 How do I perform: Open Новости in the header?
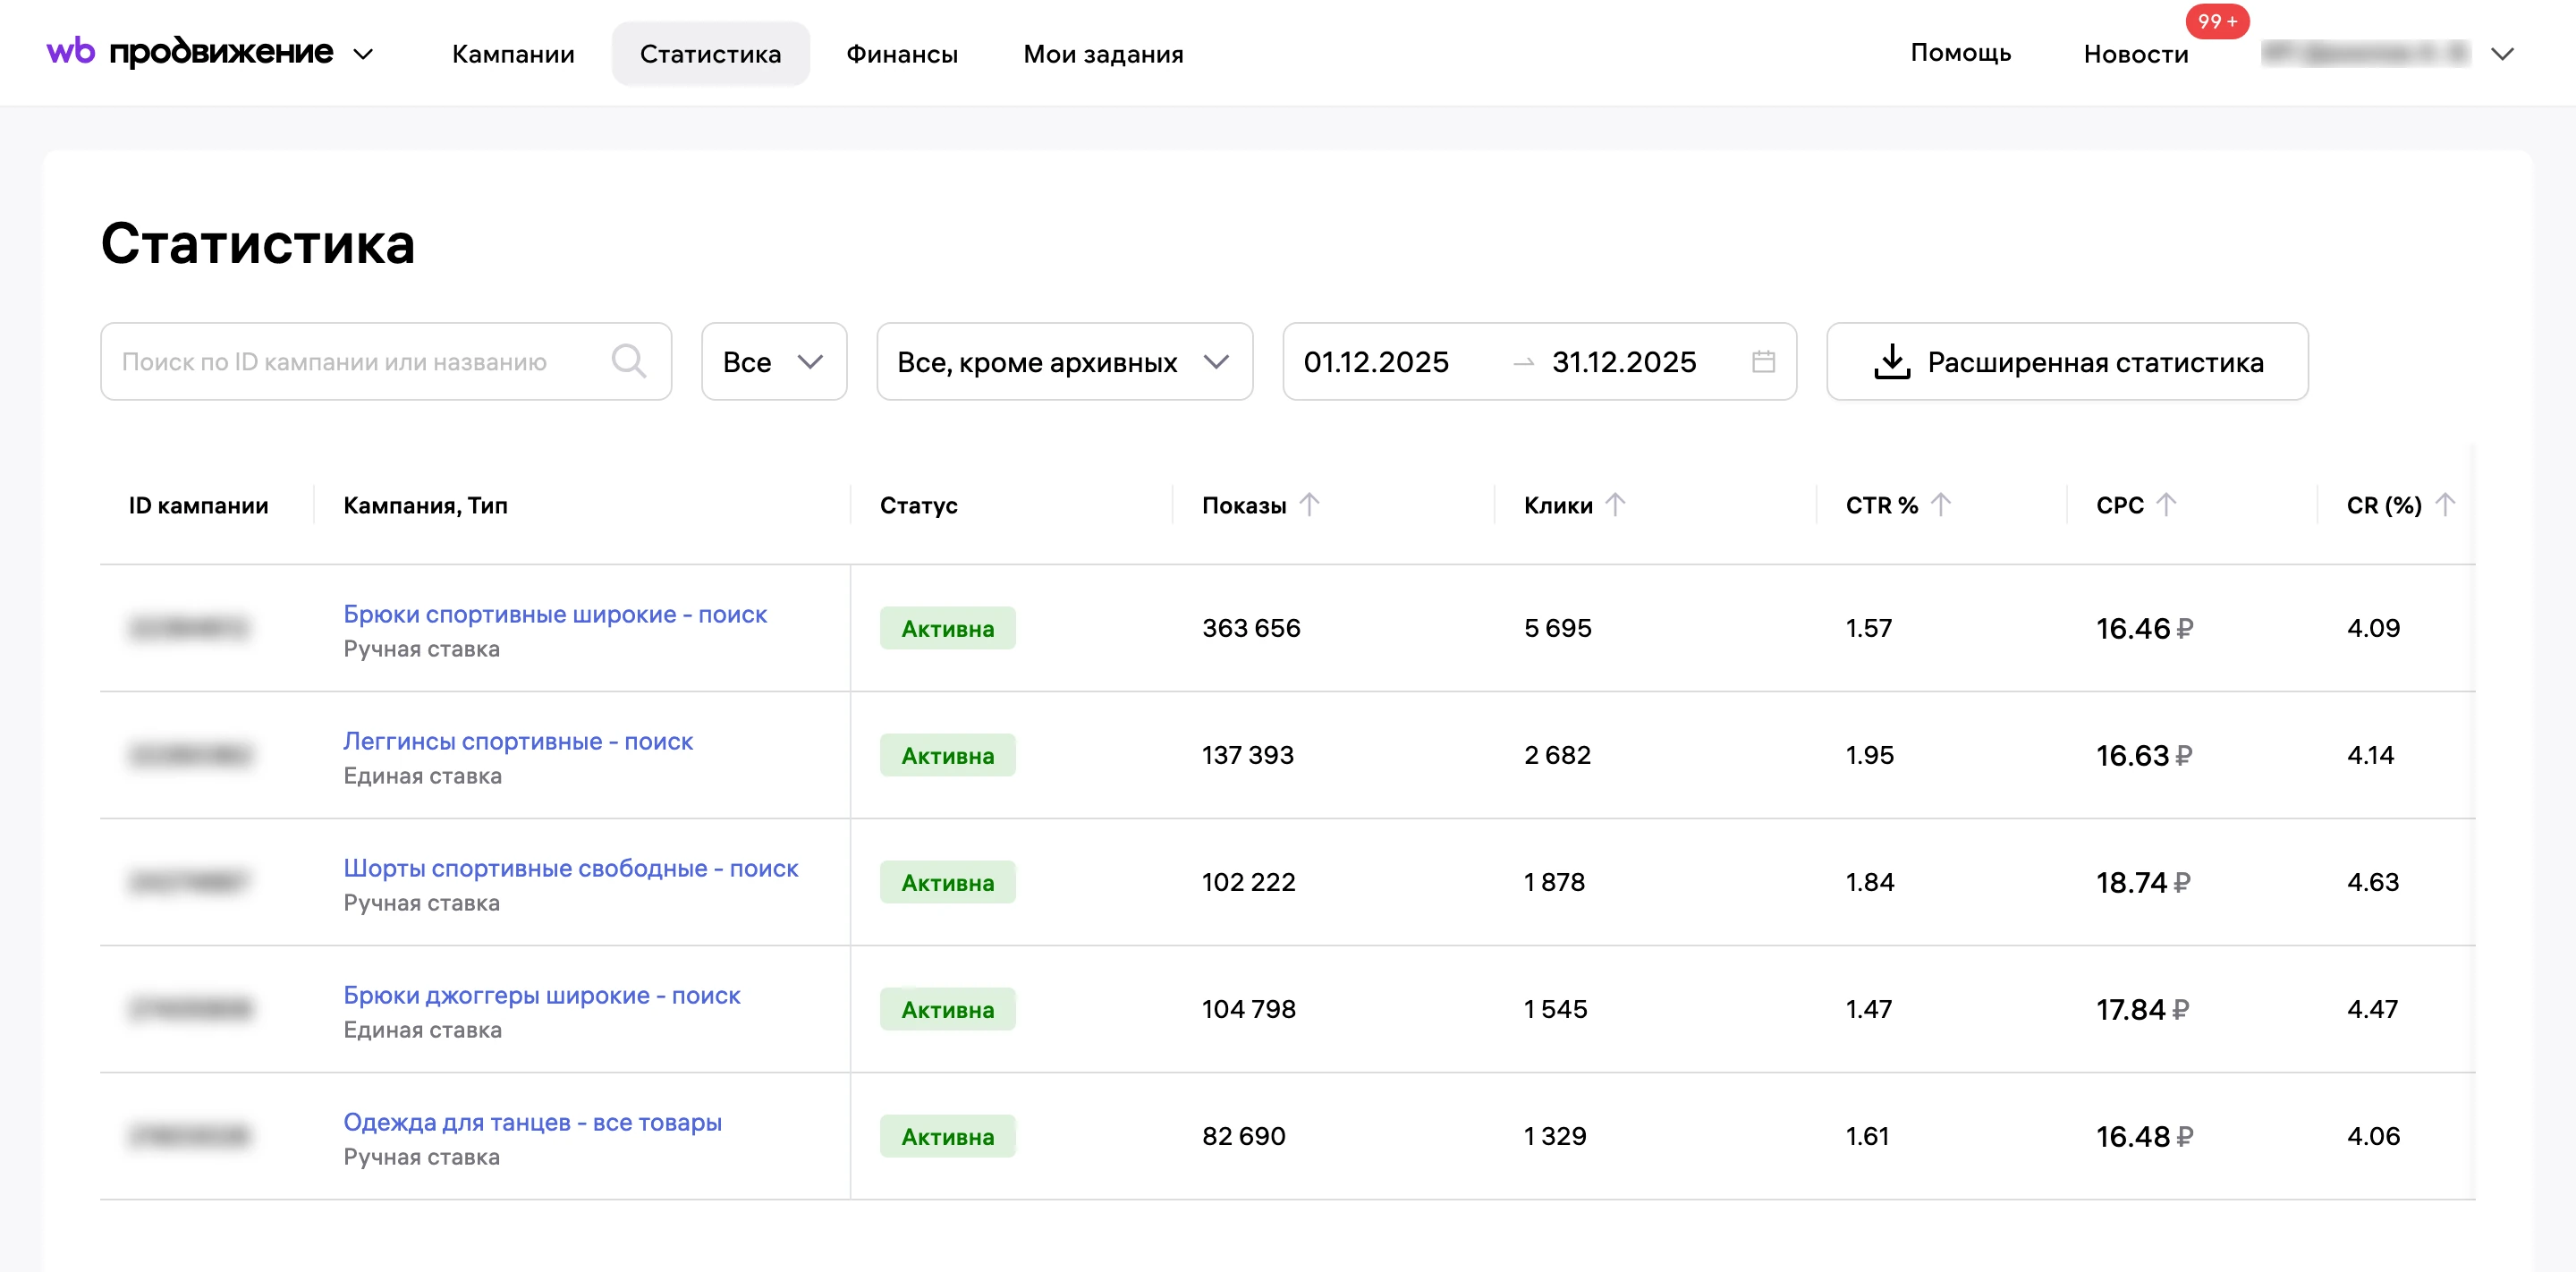(2136, 54)
